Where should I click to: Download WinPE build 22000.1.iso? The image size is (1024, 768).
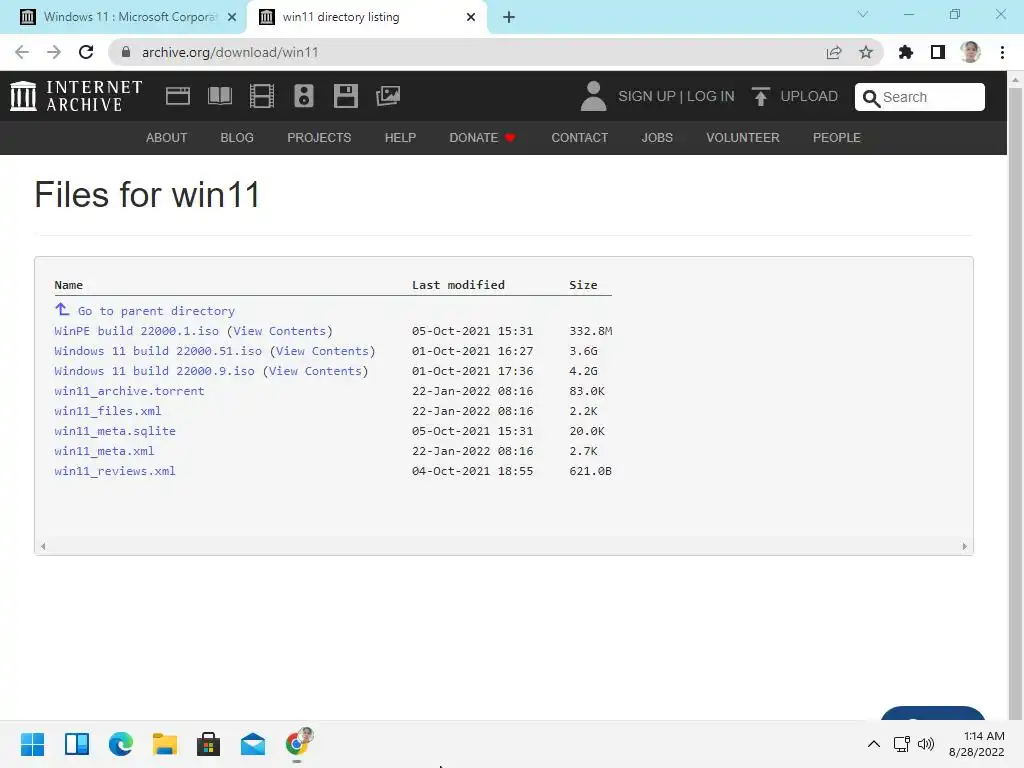coord(136,331)
